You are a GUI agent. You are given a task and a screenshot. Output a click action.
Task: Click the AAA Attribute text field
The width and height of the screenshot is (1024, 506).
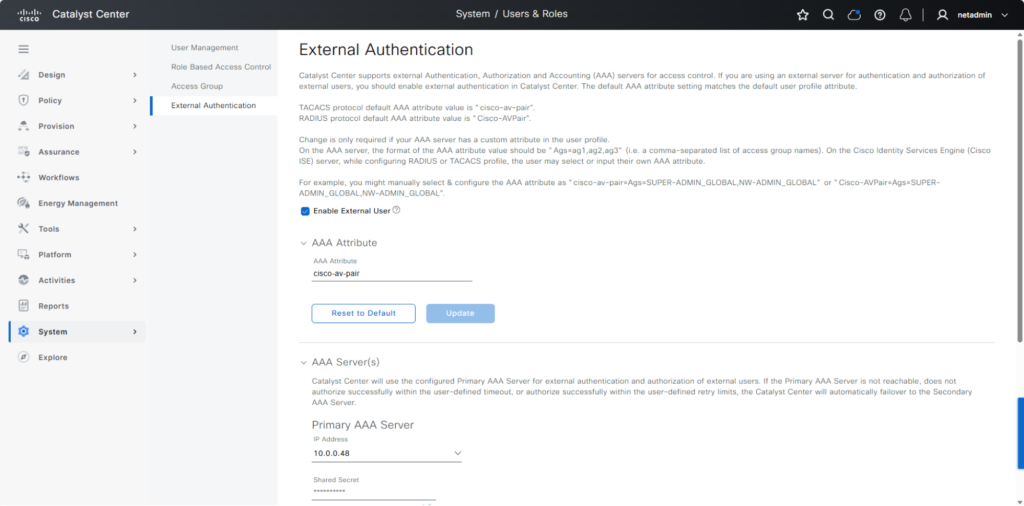(391, 273)
